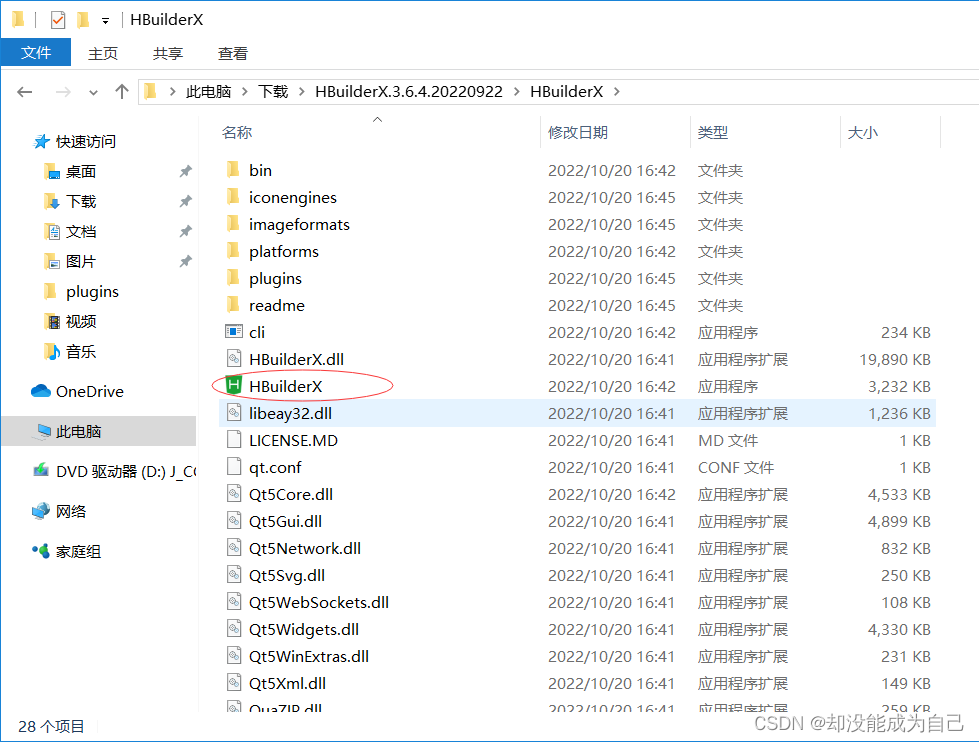Click the LICENSE.MD file icon
Viewport: 979px width, 742px height.
point(234,440)
